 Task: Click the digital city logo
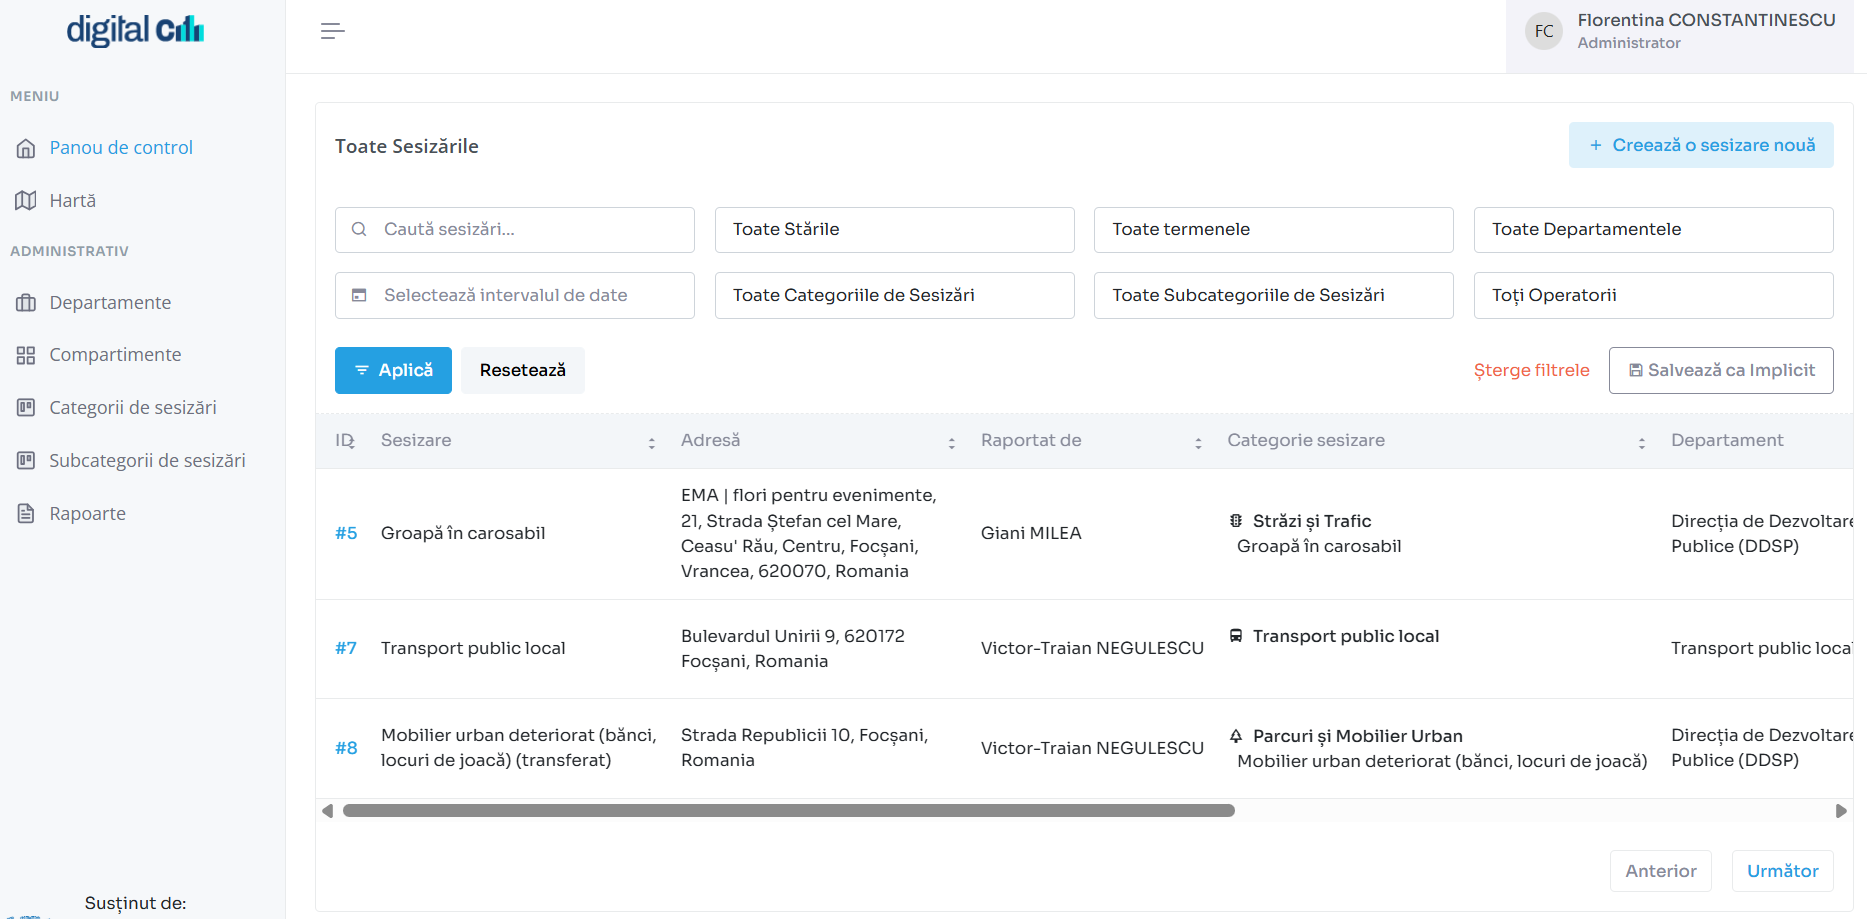pyautogui.click(x=135, y=31)
